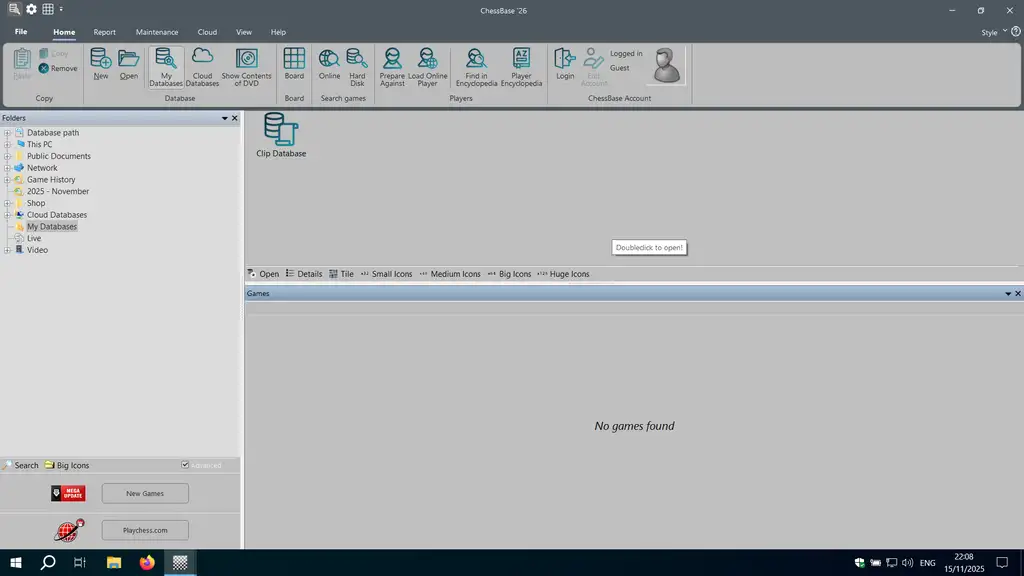Click the New Games button
The height and width of the screenshot is (576, 1024).
(x=145, y=493)
